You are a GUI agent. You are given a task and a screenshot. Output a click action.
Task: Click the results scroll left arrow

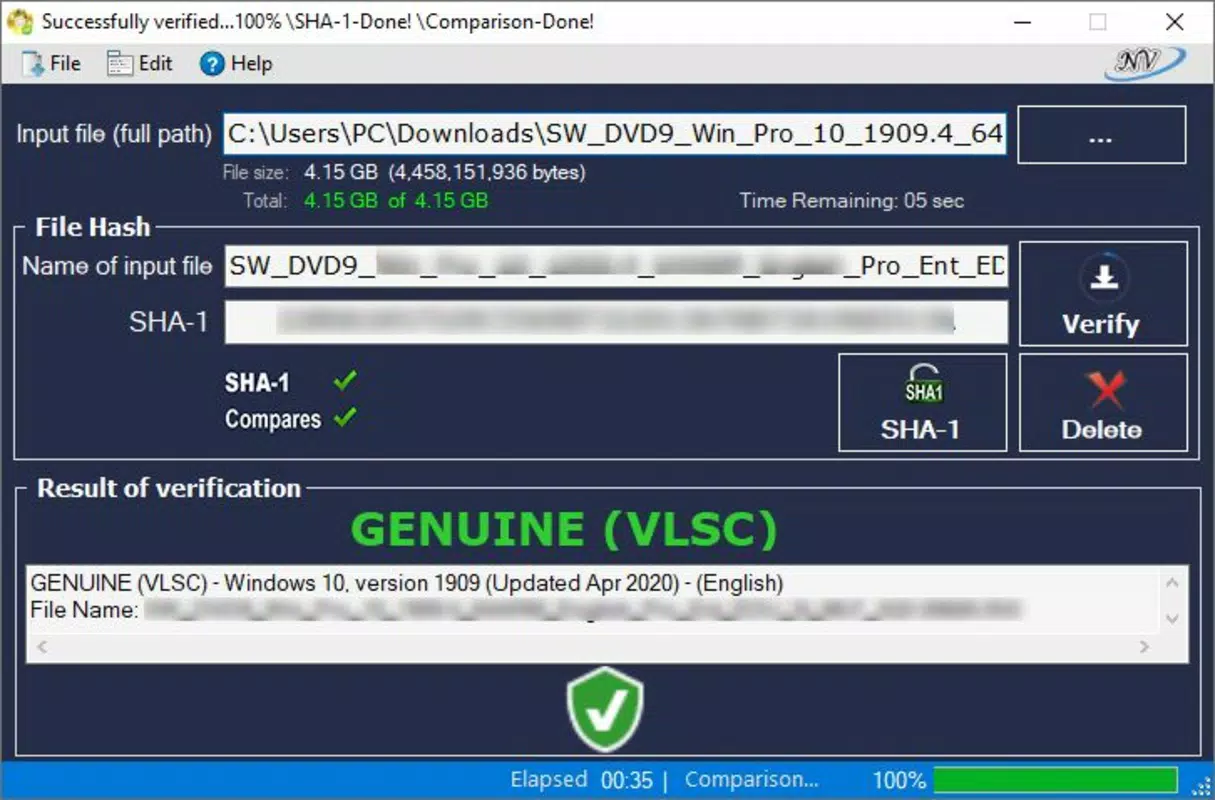40,648
